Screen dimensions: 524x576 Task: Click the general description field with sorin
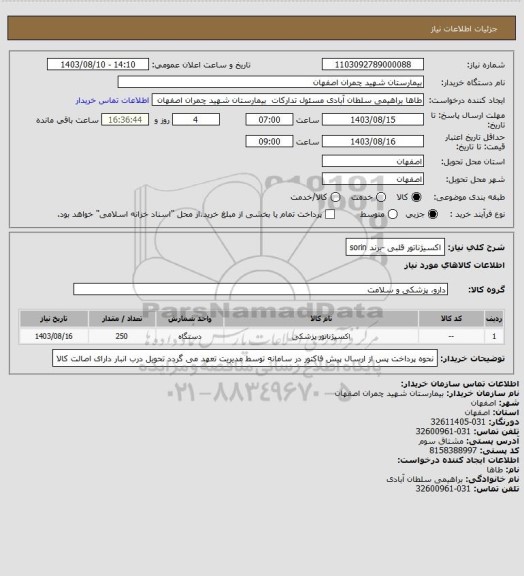tap(395, 247)
